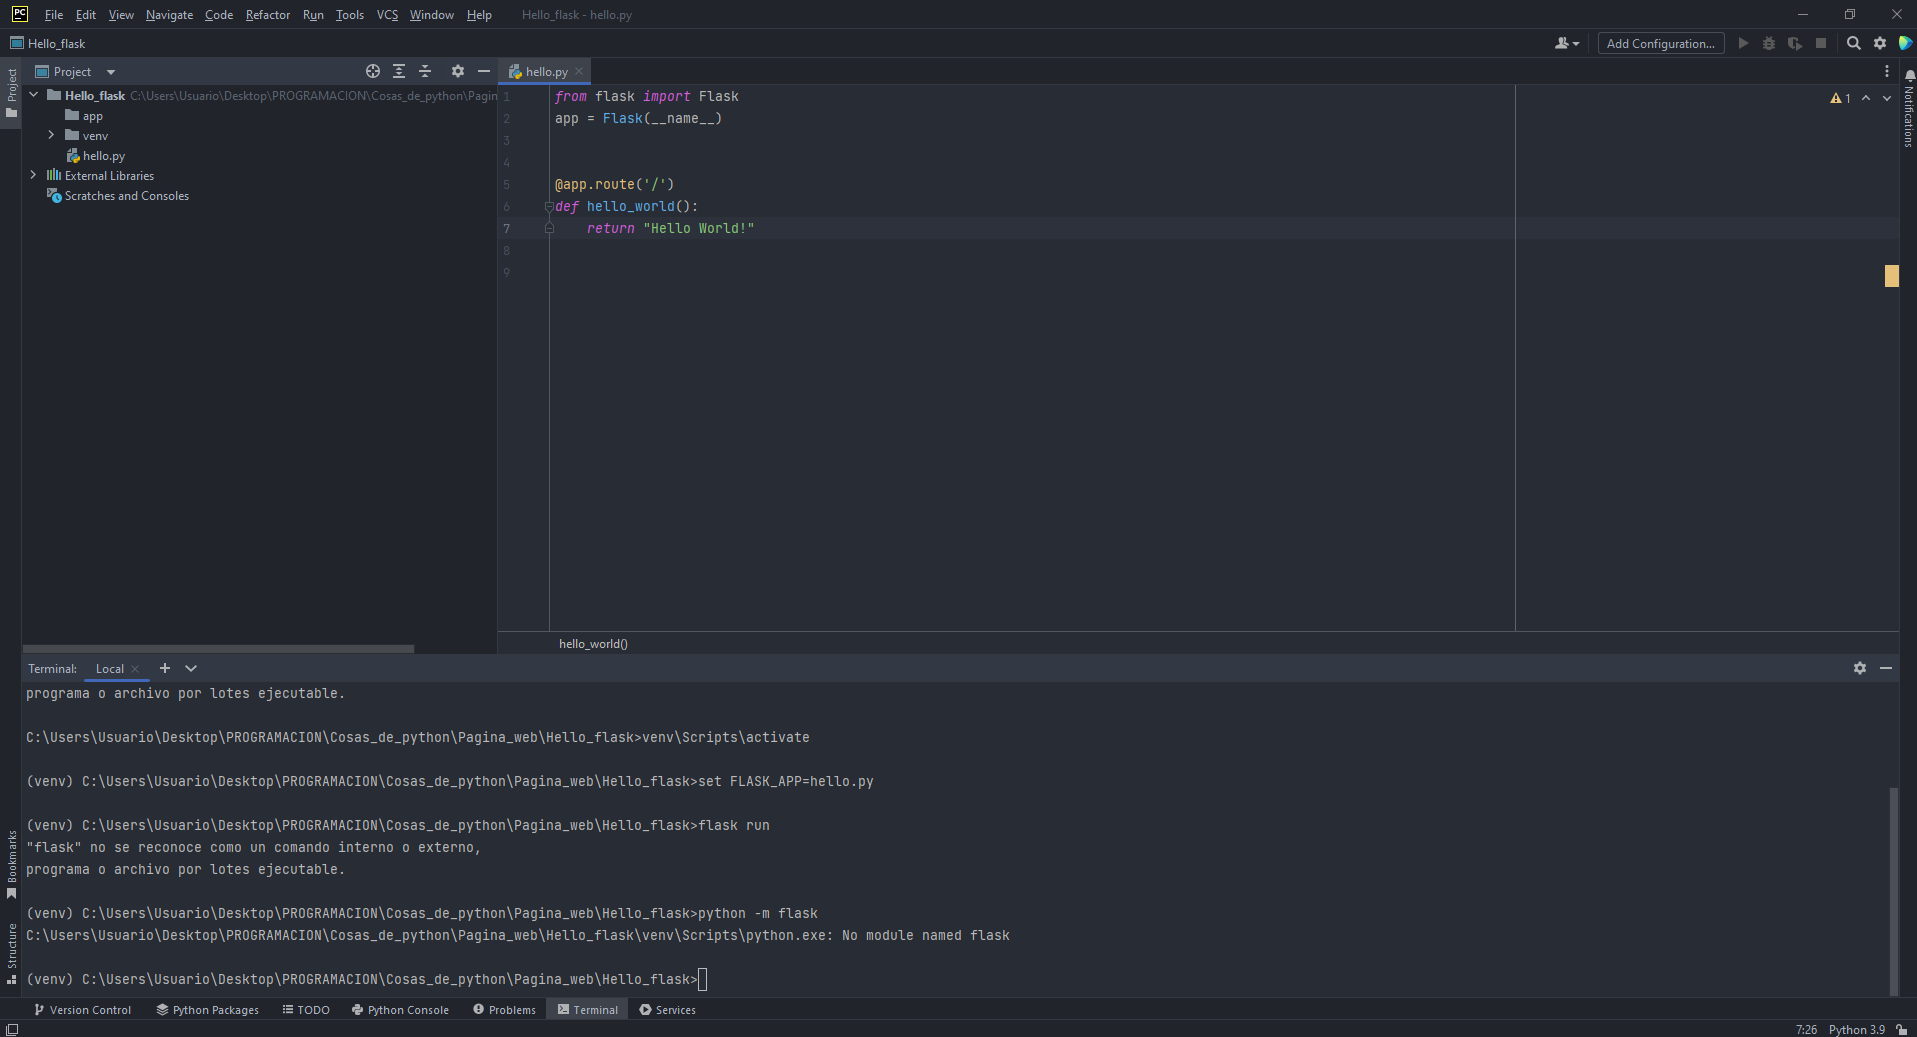Go to next highlighted error arrow
Screen dimensions: 1917x1037
coord(1887,98)
